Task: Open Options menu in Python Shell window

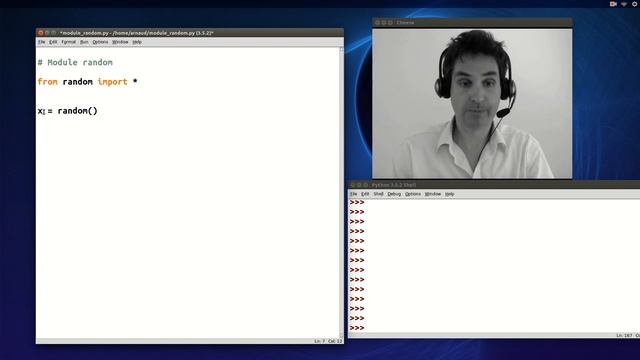Action: point(413,194)
